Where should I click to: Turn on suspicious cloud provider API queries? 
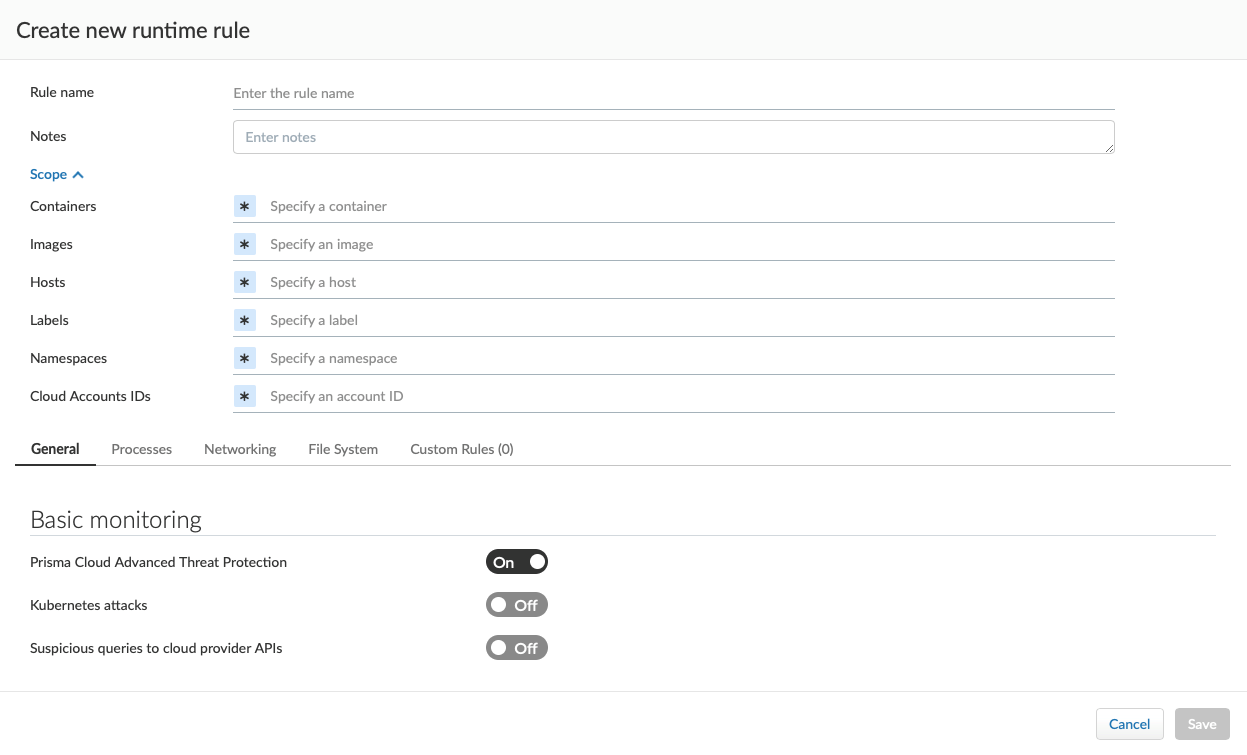tap(517, 648)
